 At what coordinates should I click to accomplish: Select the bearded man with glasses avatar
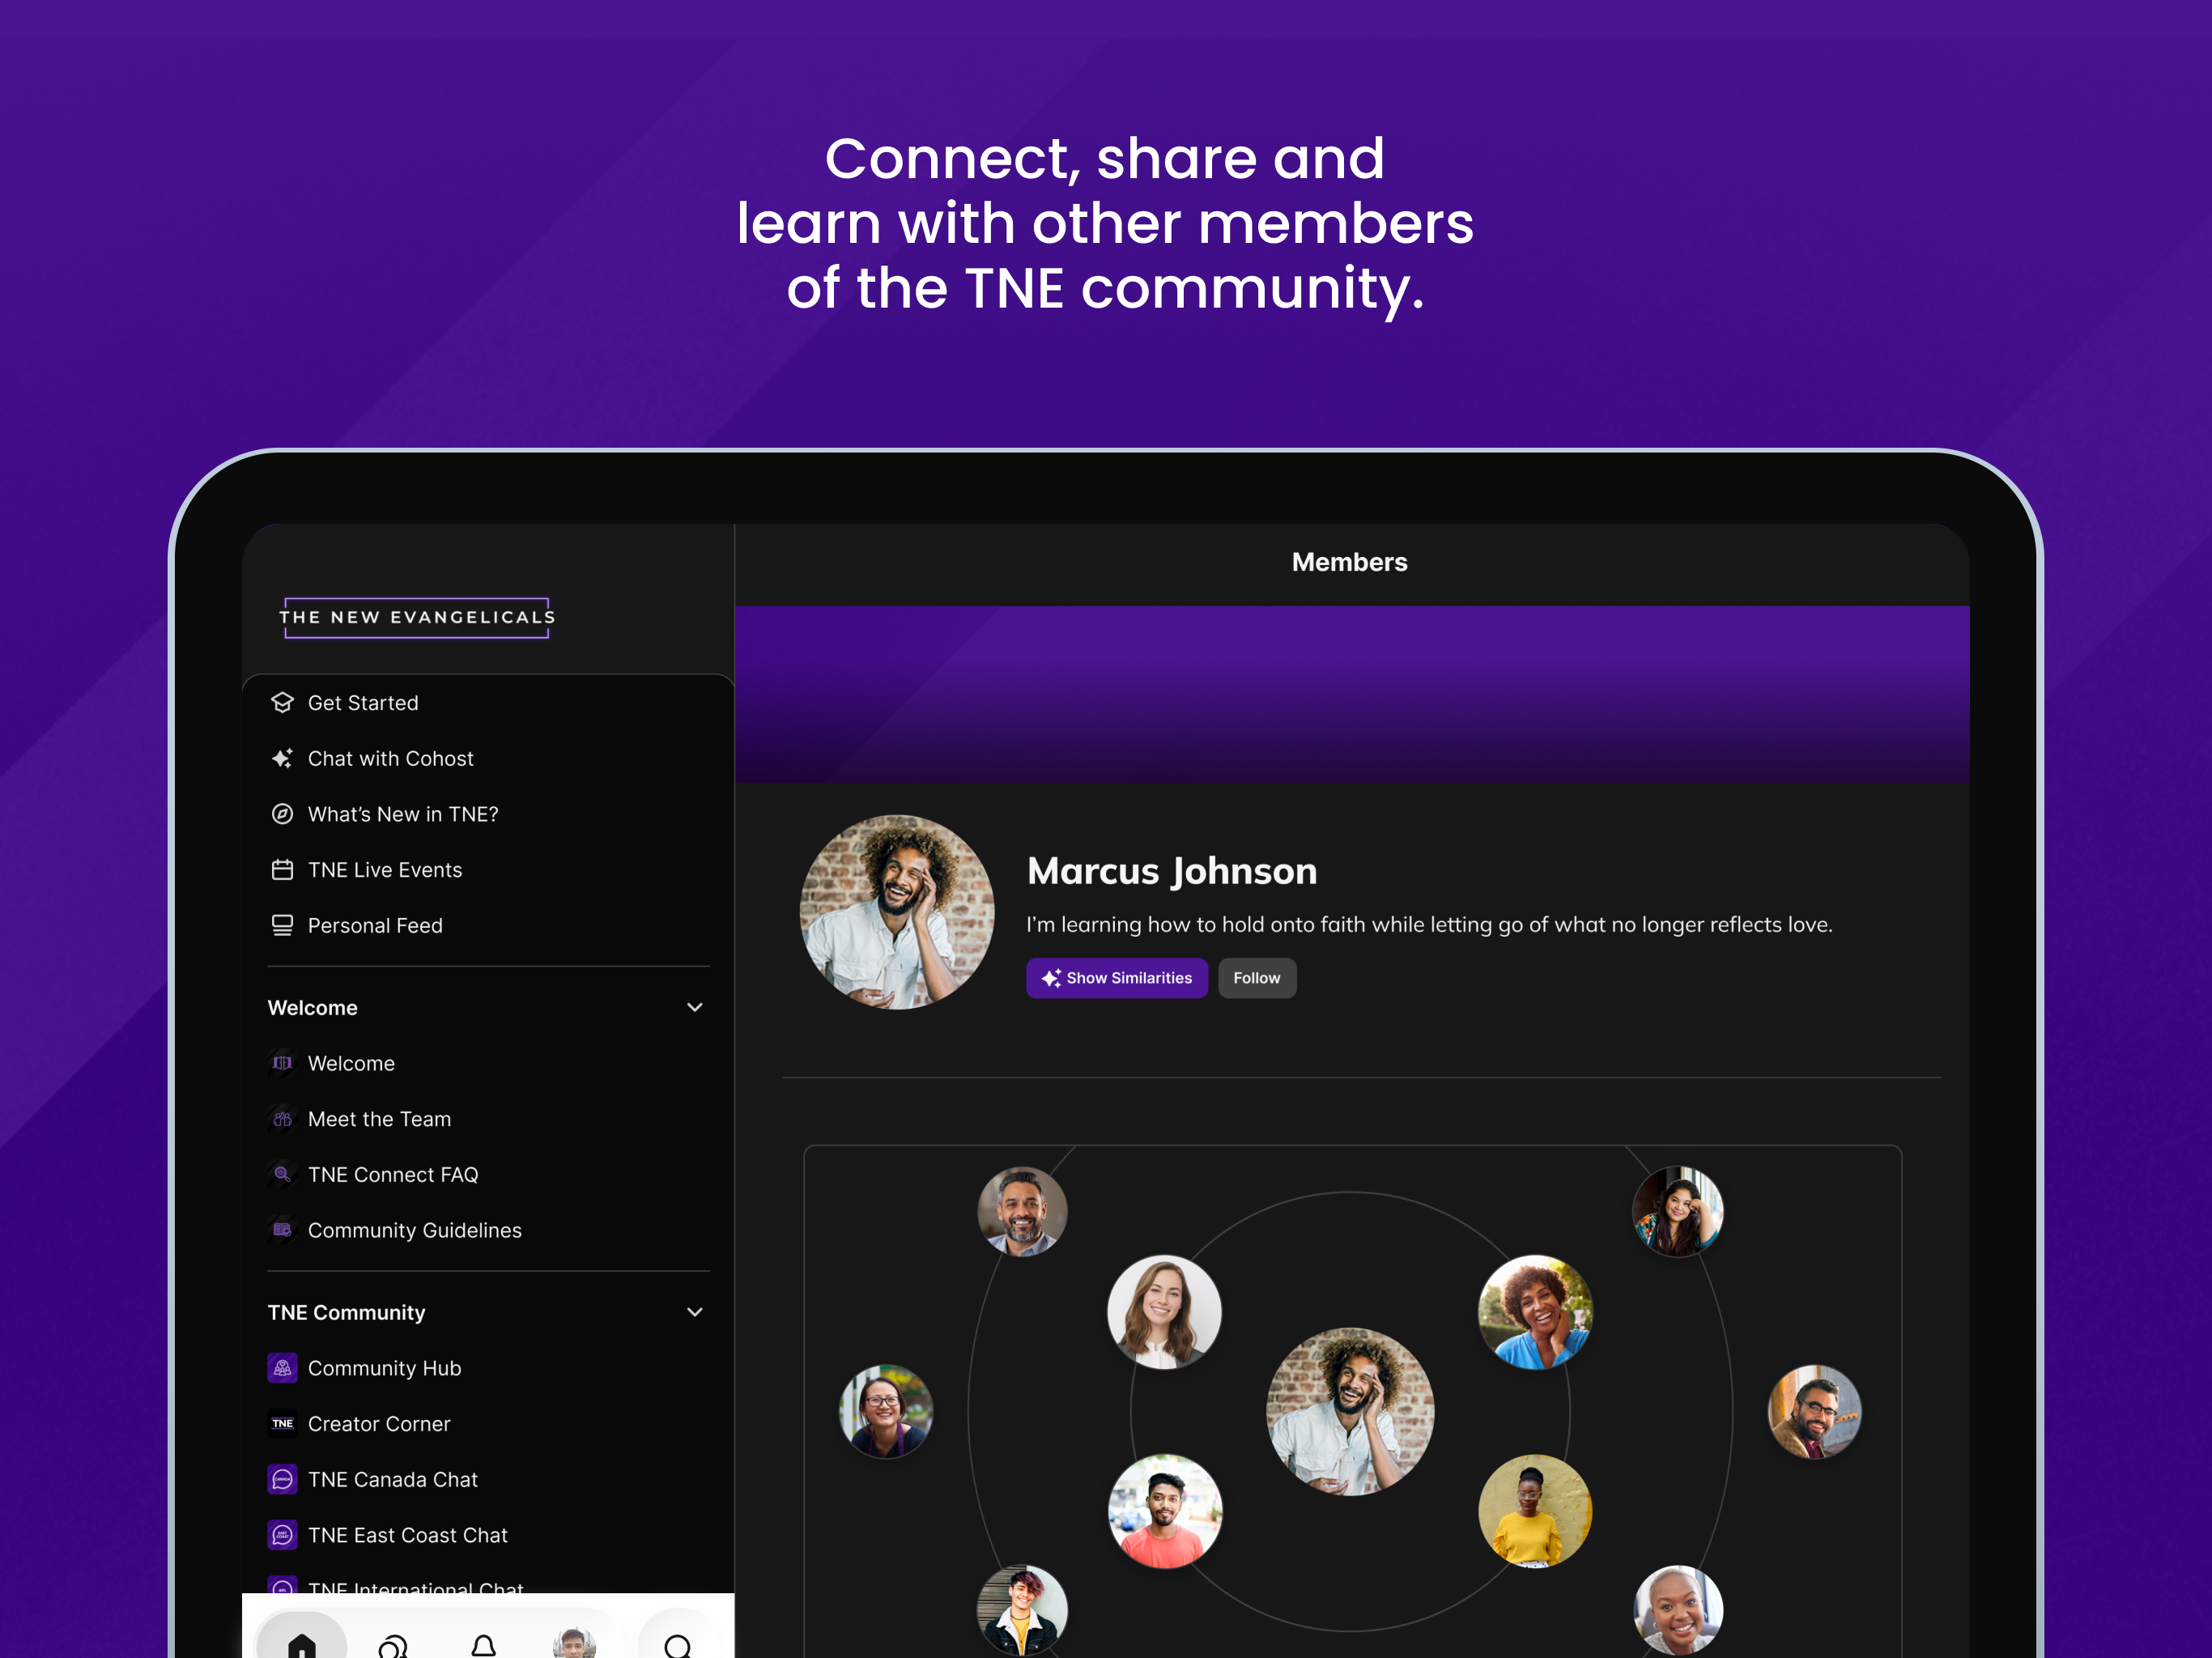click(x=1815, y=1411)
